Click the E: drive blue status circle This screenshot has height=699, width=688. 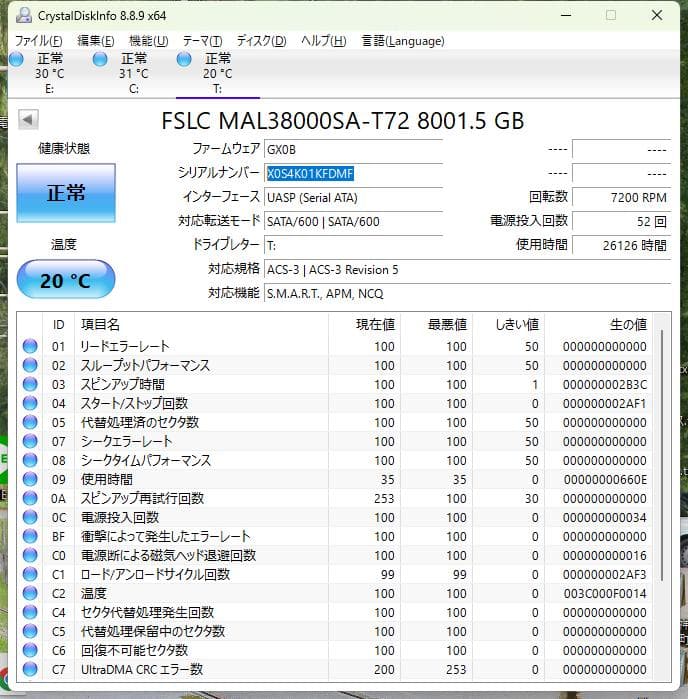16,59
